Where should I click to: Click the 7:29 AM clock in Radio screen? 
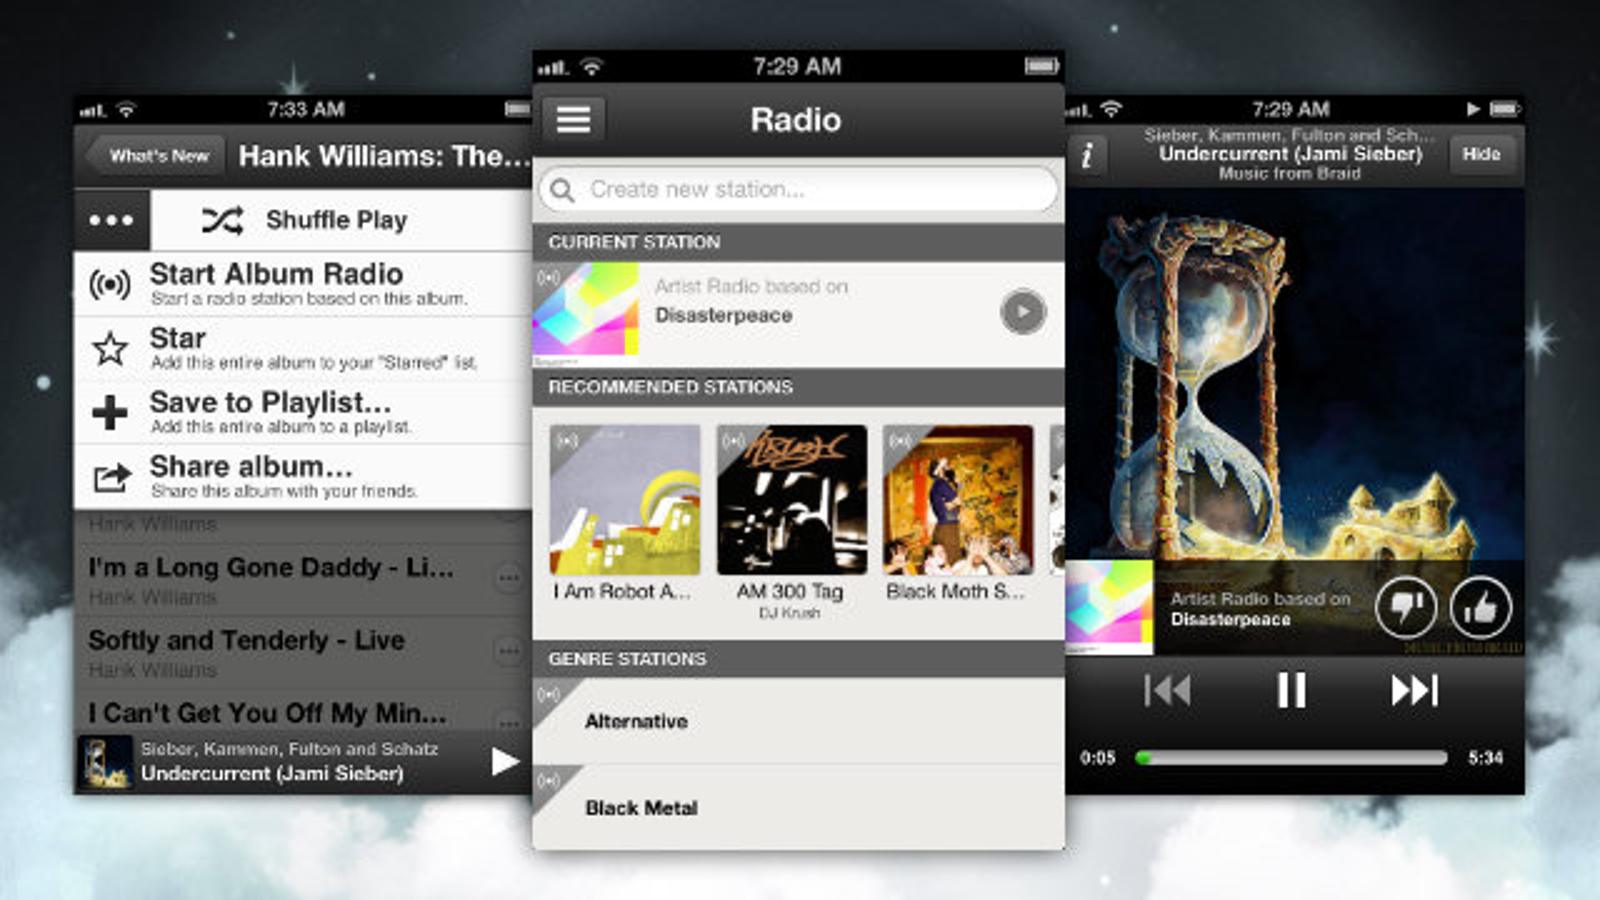coord(797,67)
